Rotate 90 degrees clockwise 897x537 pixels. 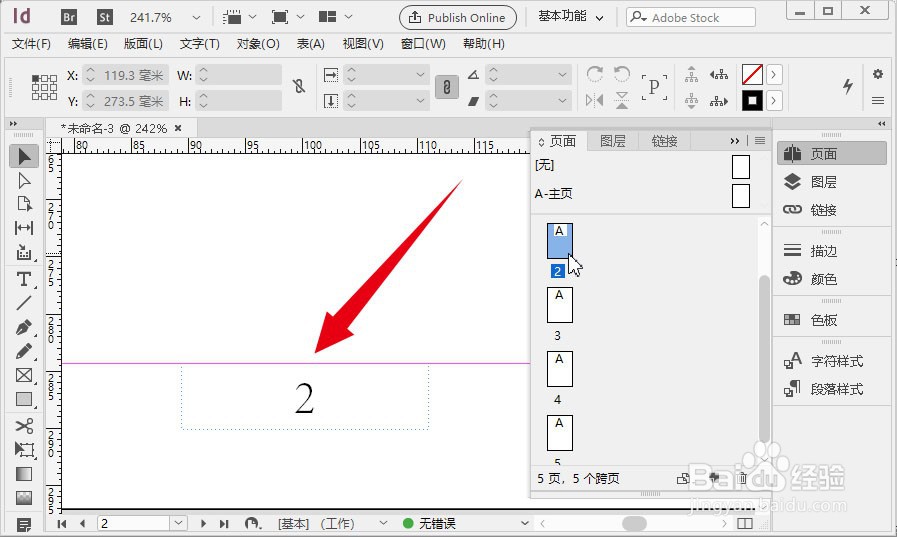tap(595, 74)
